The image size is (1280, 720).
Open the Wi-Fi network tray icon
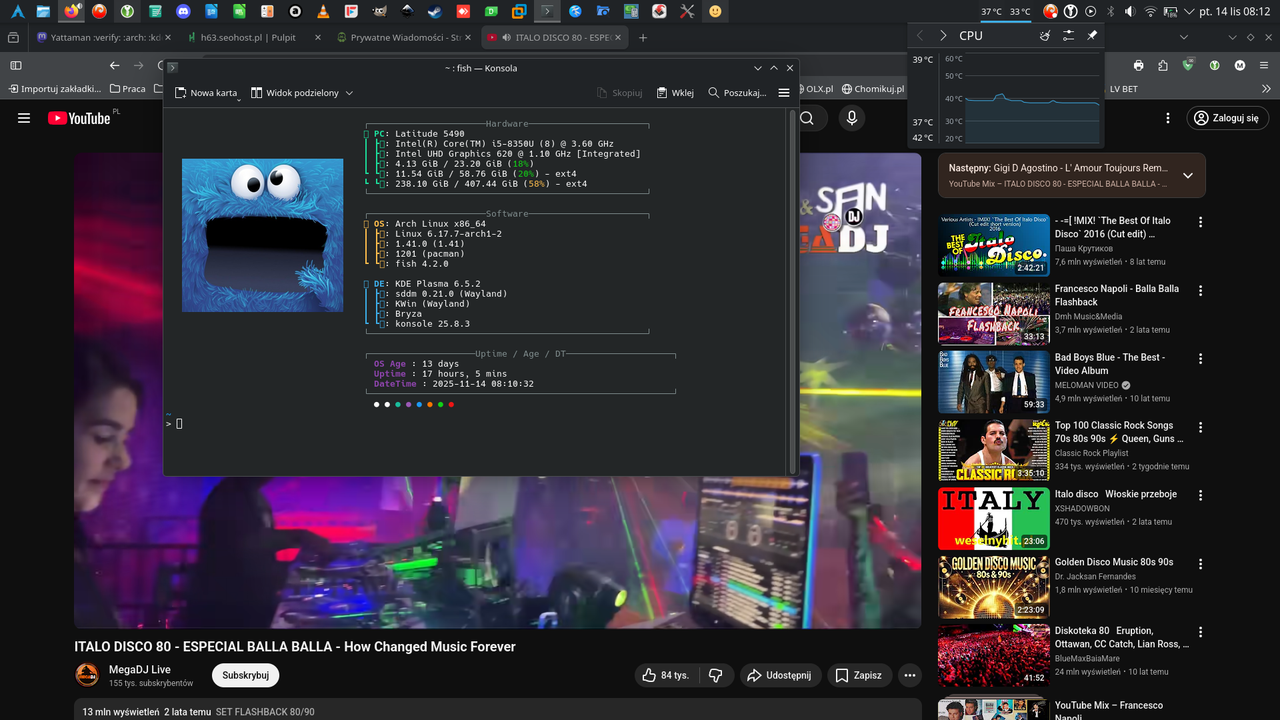(x=1150, y=12)
